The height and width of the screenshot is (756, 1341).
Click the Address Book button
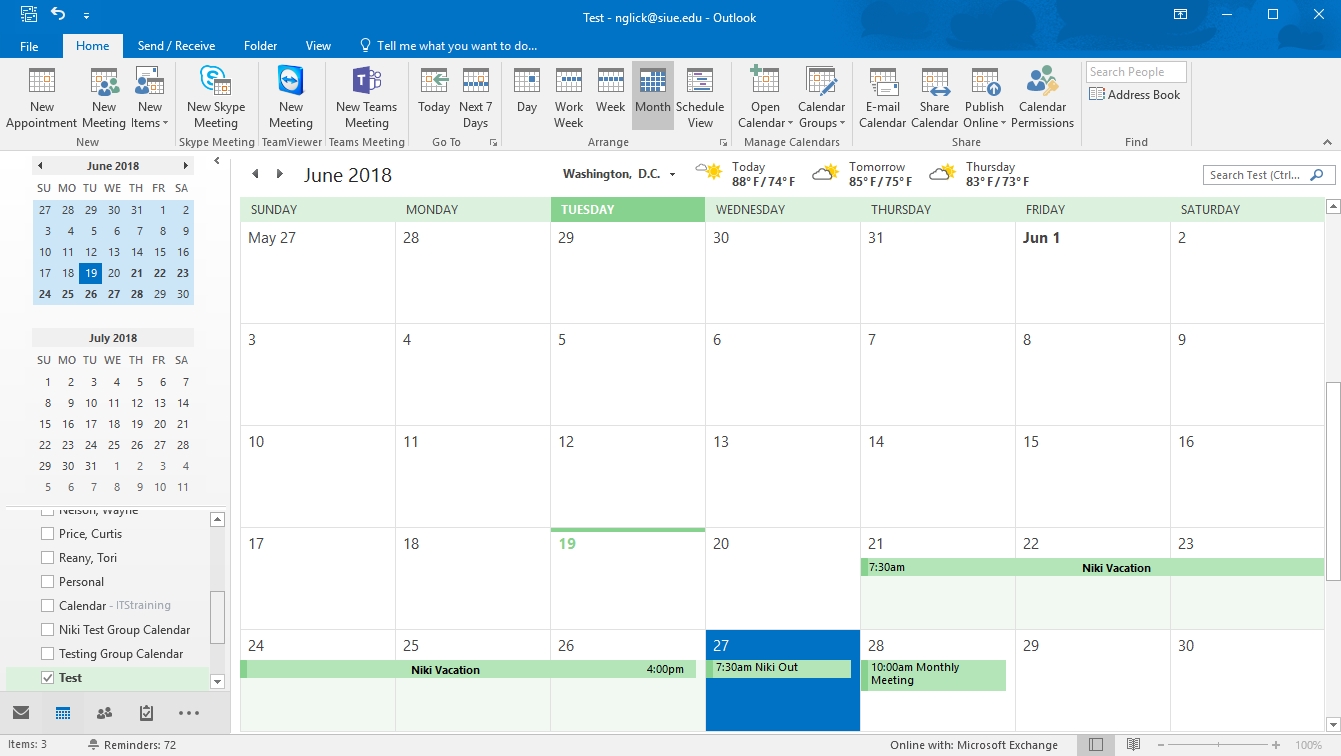1135,95
